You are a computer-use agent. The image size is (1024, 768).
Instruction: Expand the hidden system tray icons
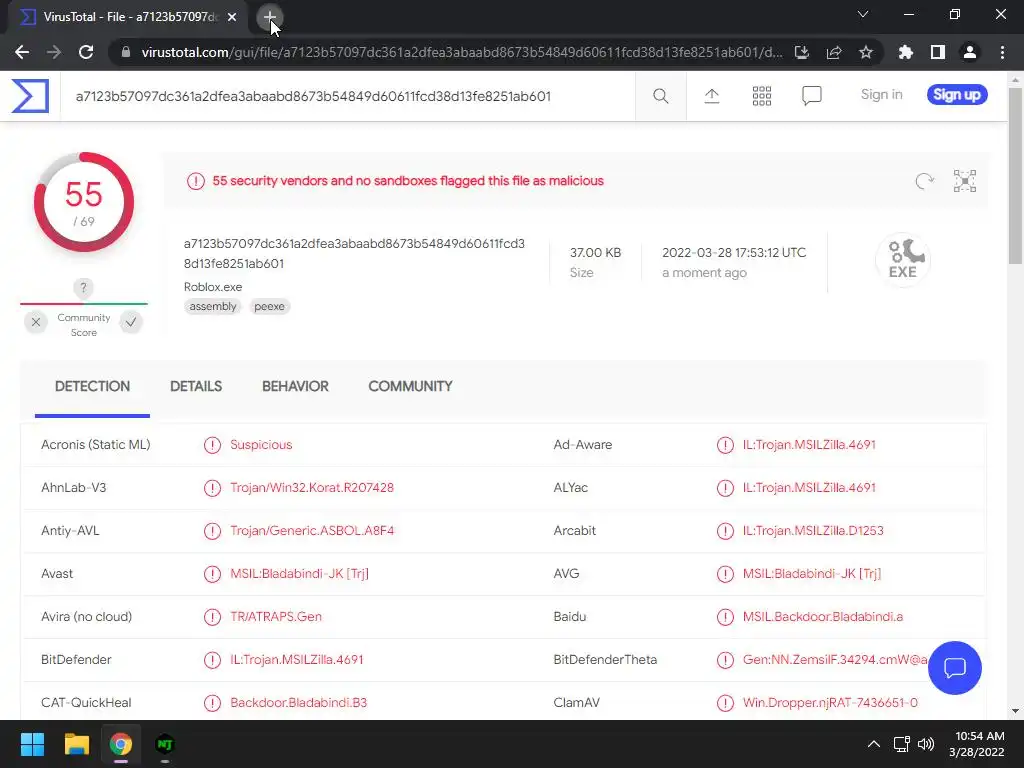[x=873, y=744]
